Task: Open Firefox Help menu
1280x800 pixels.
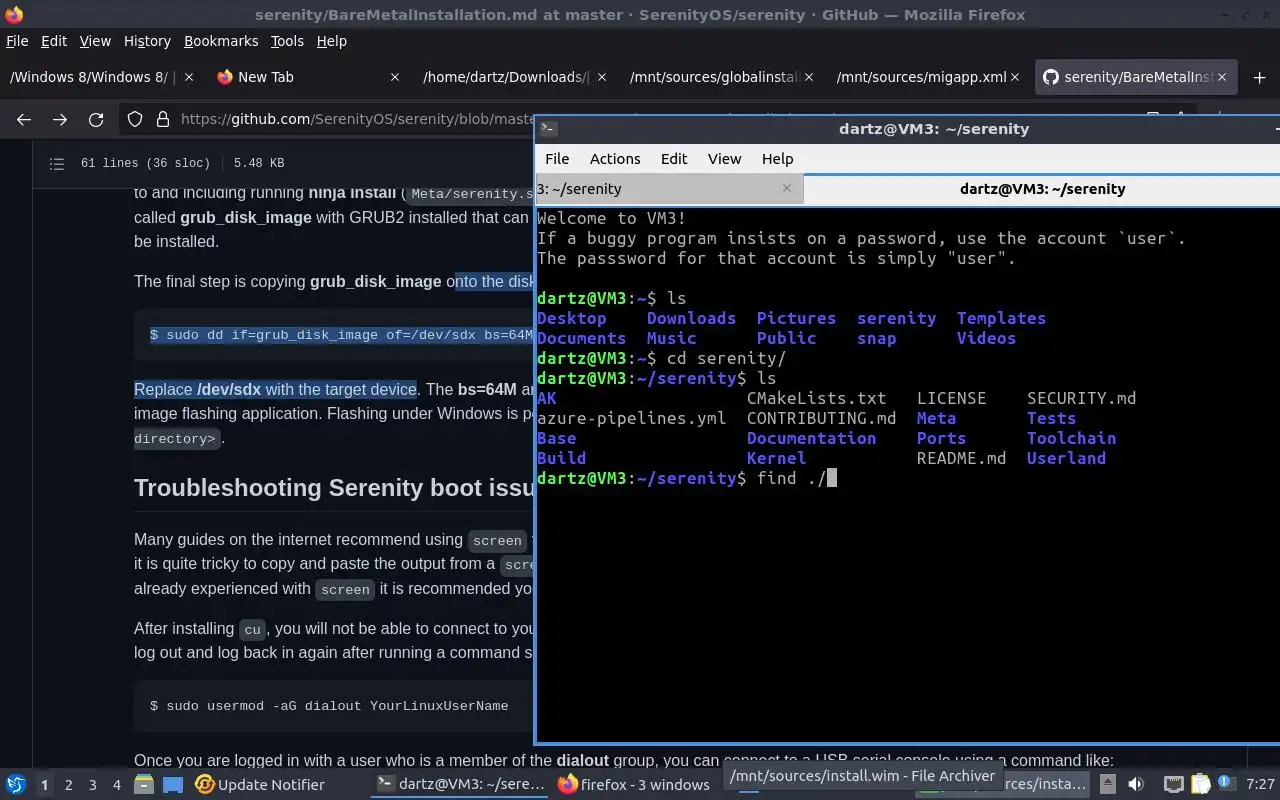Action: [x=331, y=41]
